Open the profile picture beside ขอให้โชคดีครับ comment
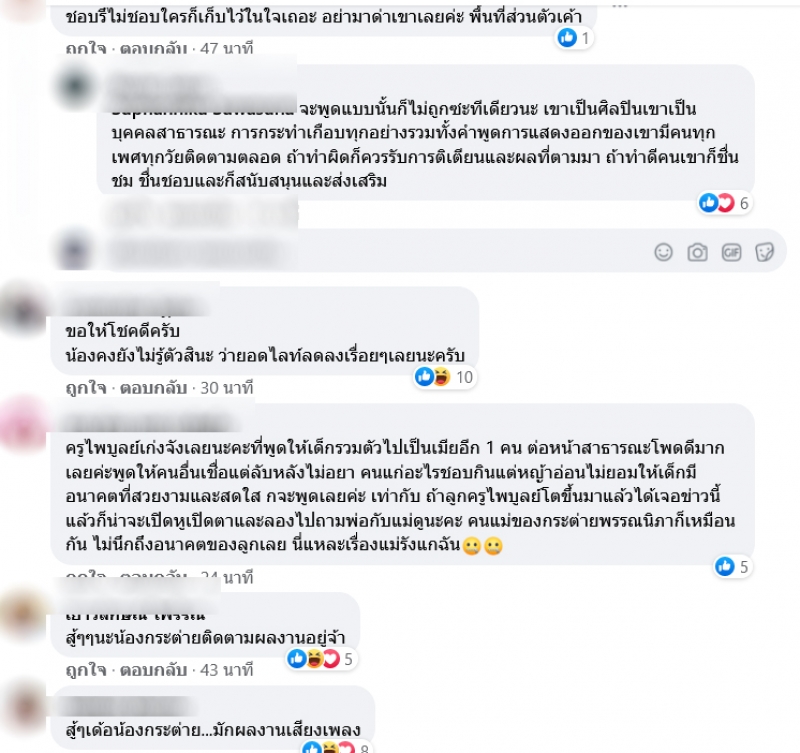800x753 pixels. click(x=22, y=310)
